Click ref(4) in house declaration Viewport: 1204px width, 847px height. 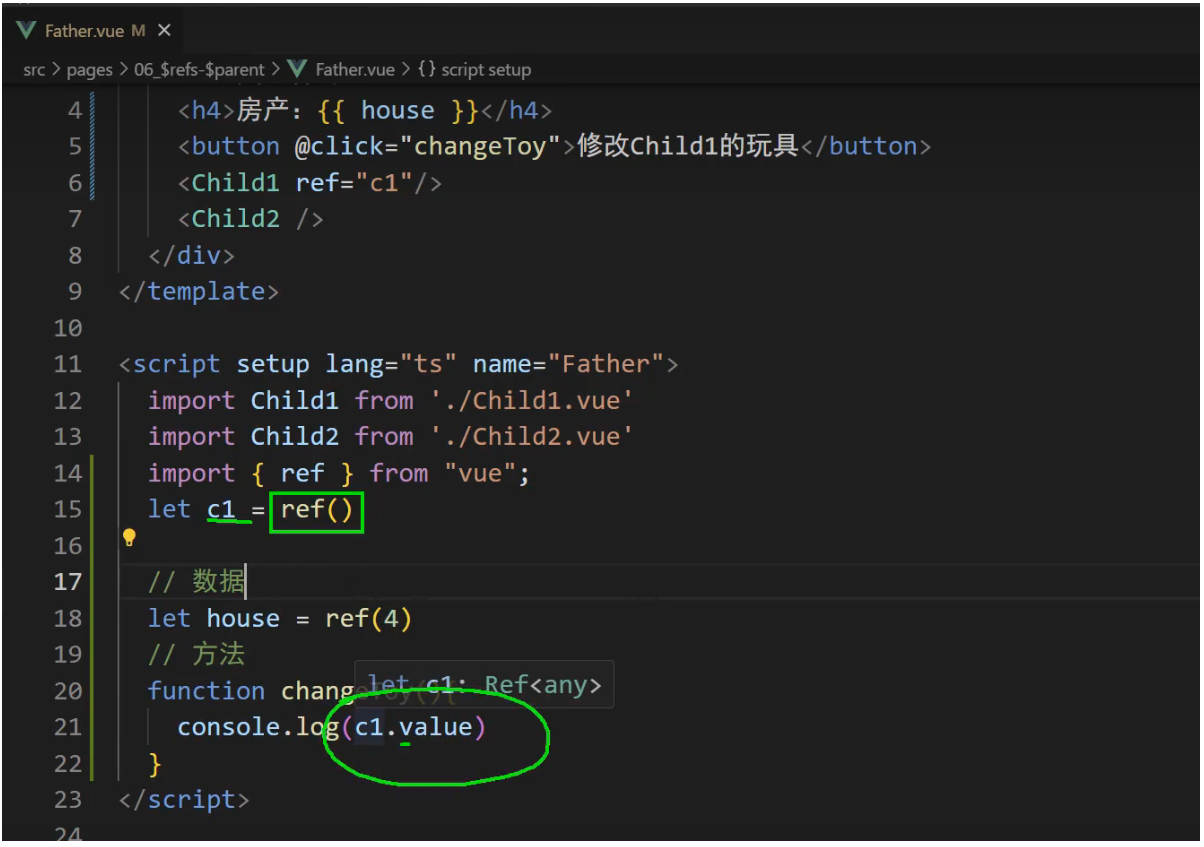pyautogui.click(x=369, y=618)
